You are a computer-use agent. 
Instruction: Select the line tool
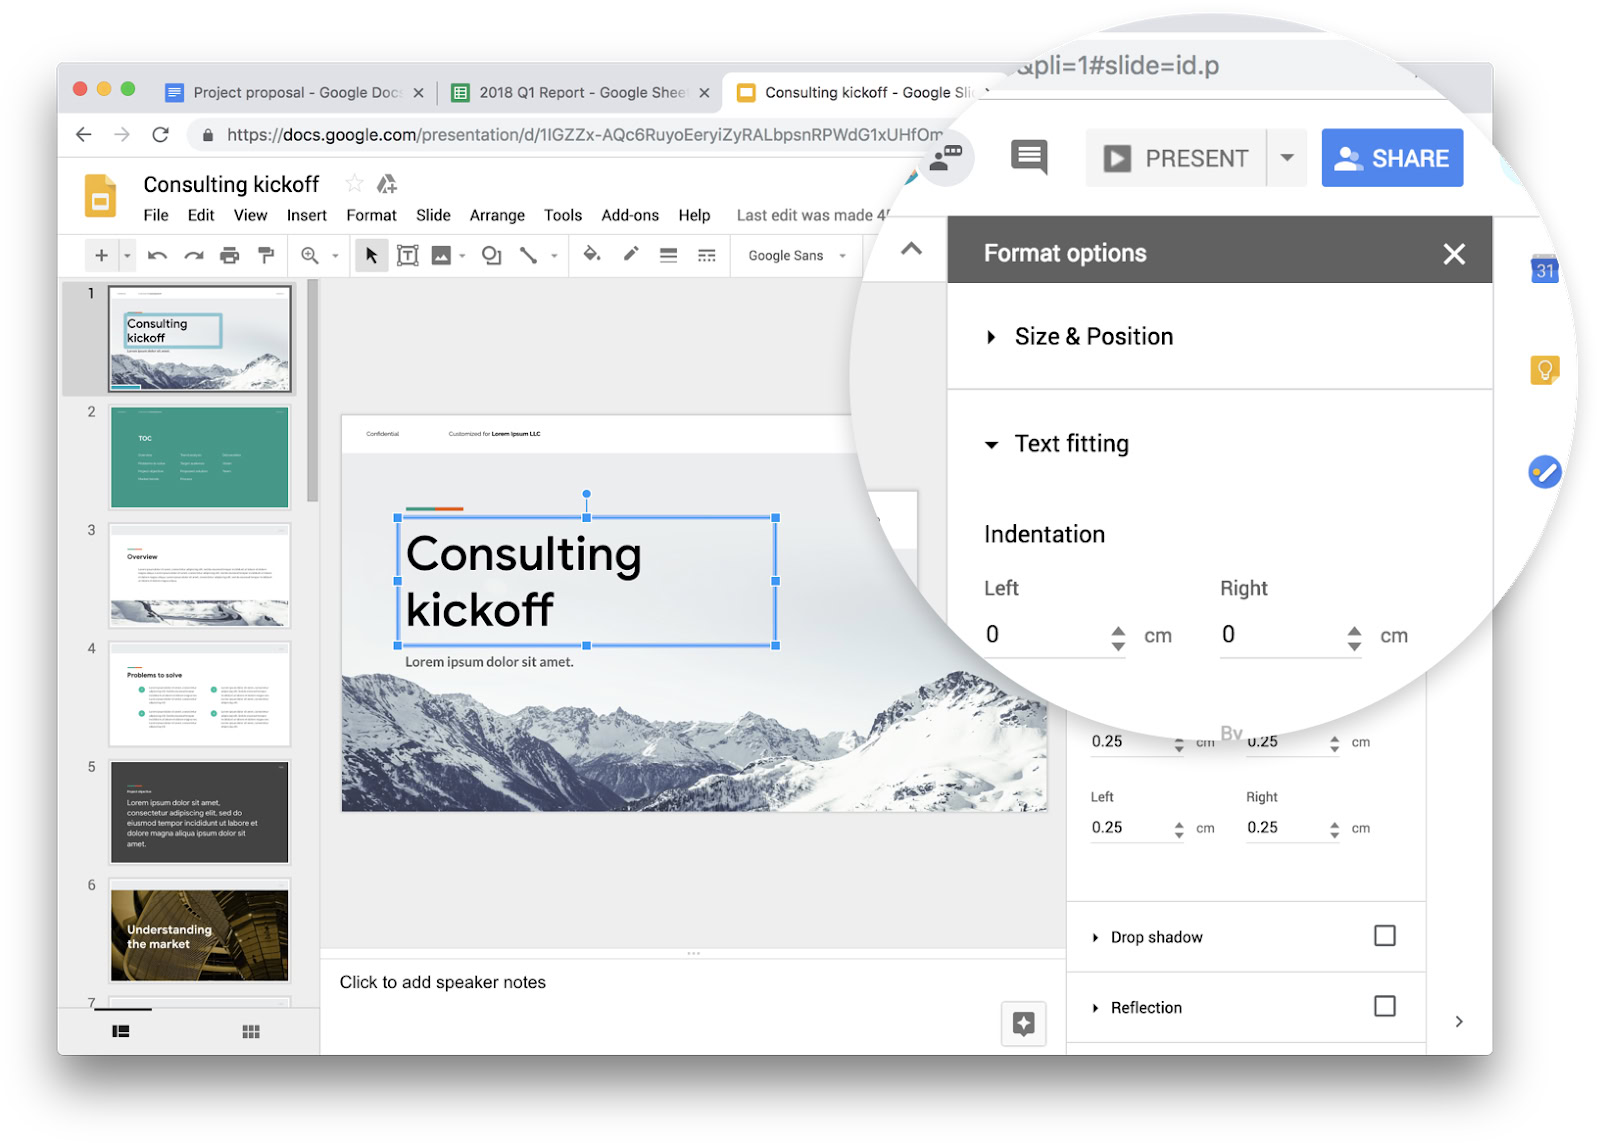(x=528, y=256)
